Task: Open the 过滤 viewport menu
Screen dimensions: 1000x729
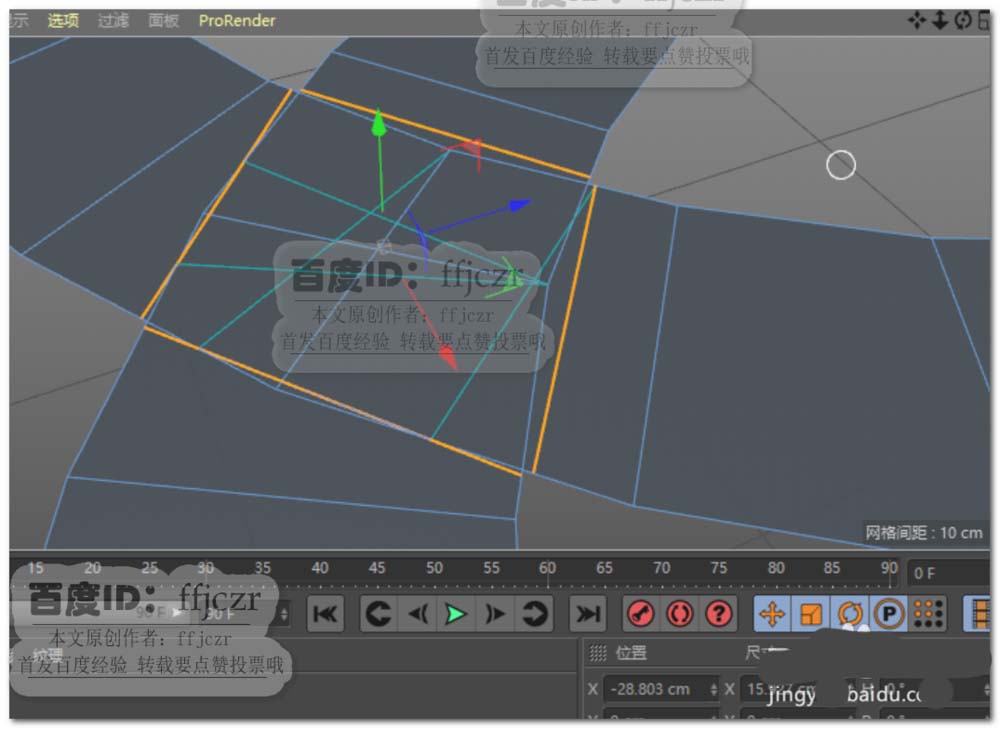Action: pos(113,21)
